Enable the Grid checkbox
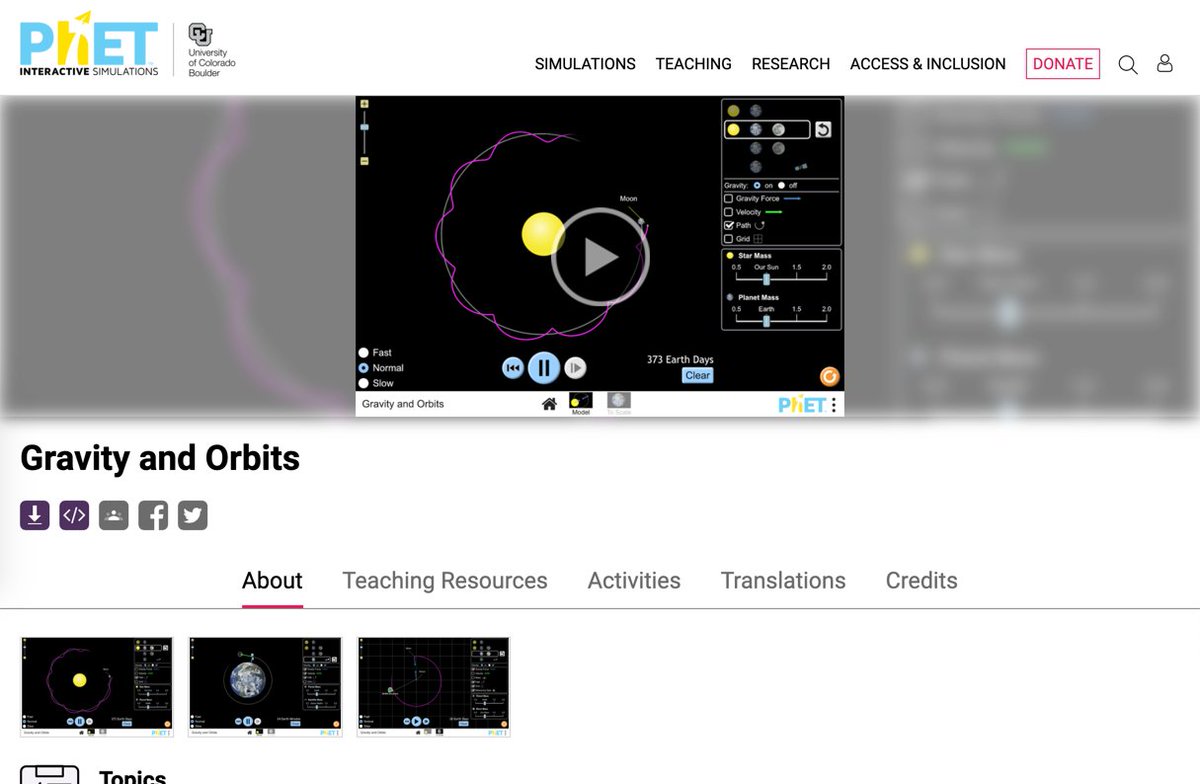The image size is (1200, 784). point(730,238)
